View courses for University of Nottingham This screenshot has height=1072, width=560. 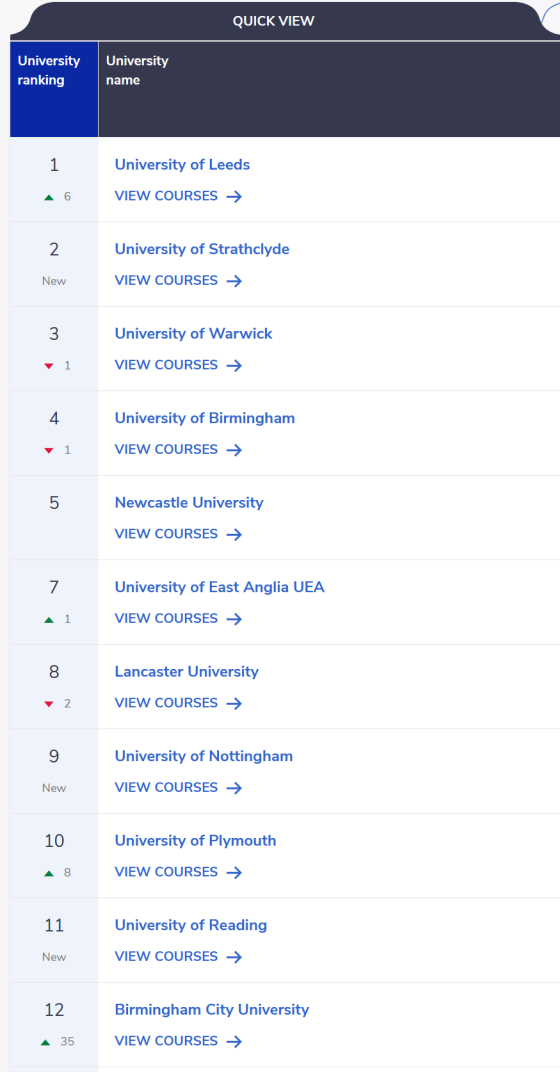178,788
